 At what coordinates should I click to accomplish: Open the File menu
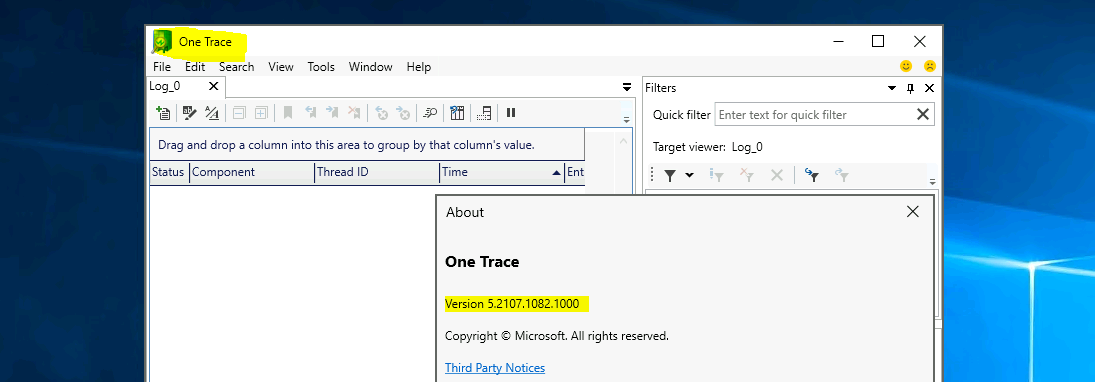coord(162,67)
